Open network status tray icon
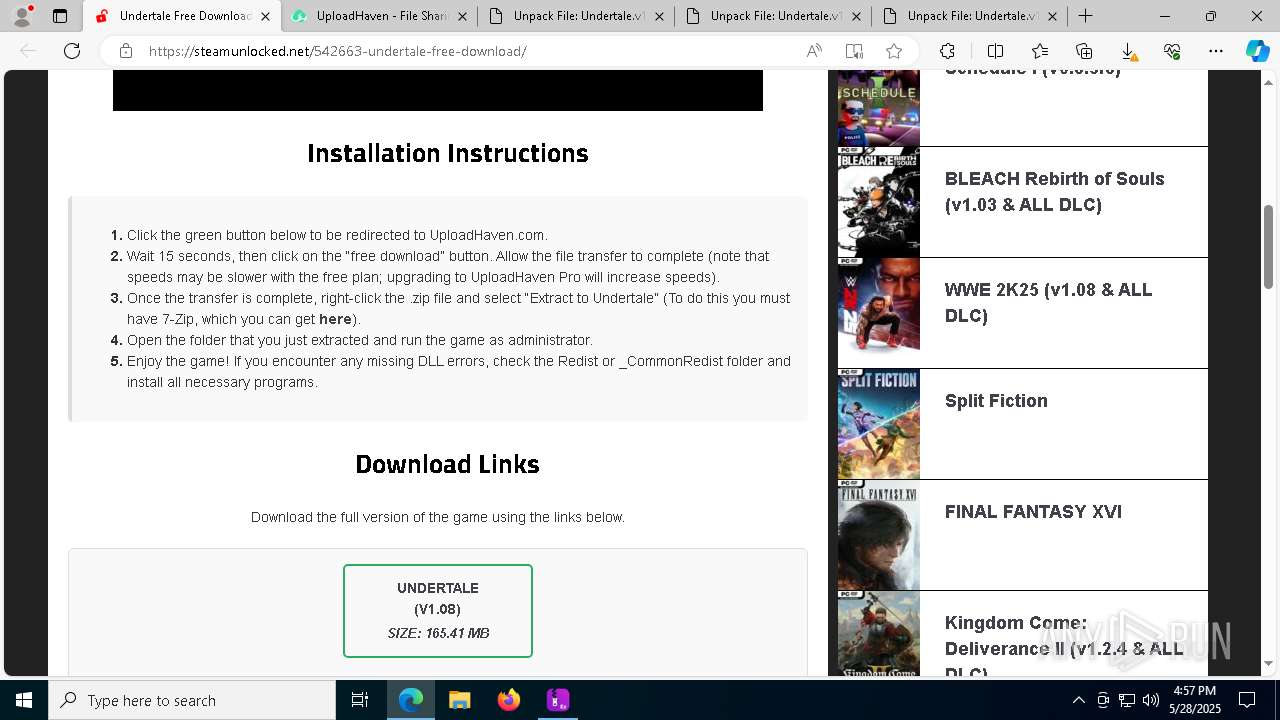1280x720 pixels. [x=1127, y=700]
